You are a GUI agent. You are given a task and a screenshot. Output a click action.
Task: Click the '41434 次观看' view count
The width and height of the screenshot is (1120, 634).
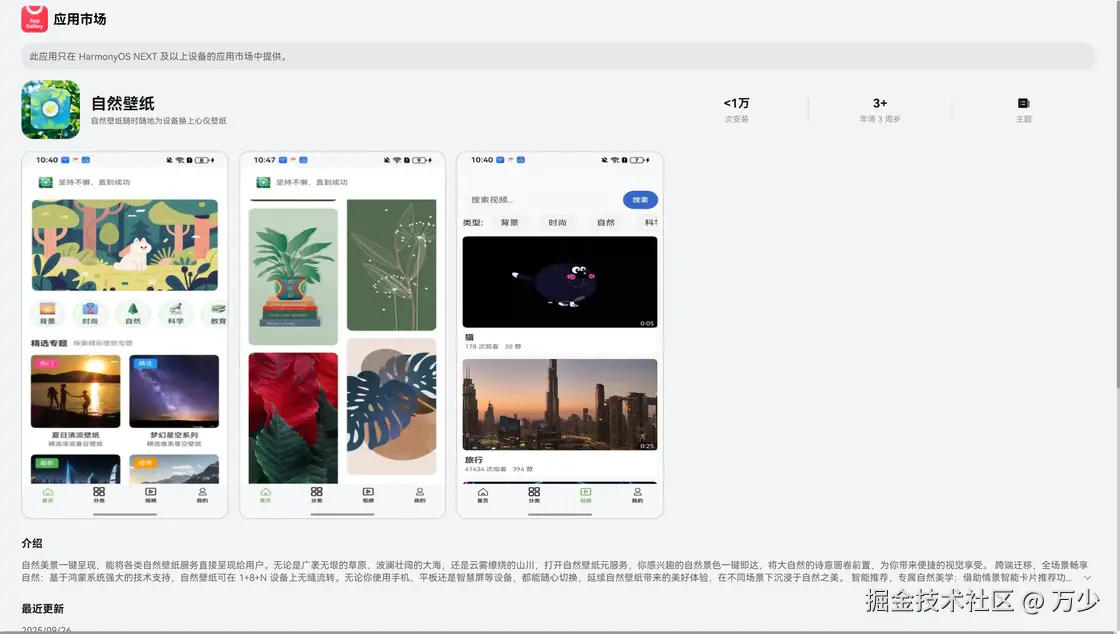(486, 469)
